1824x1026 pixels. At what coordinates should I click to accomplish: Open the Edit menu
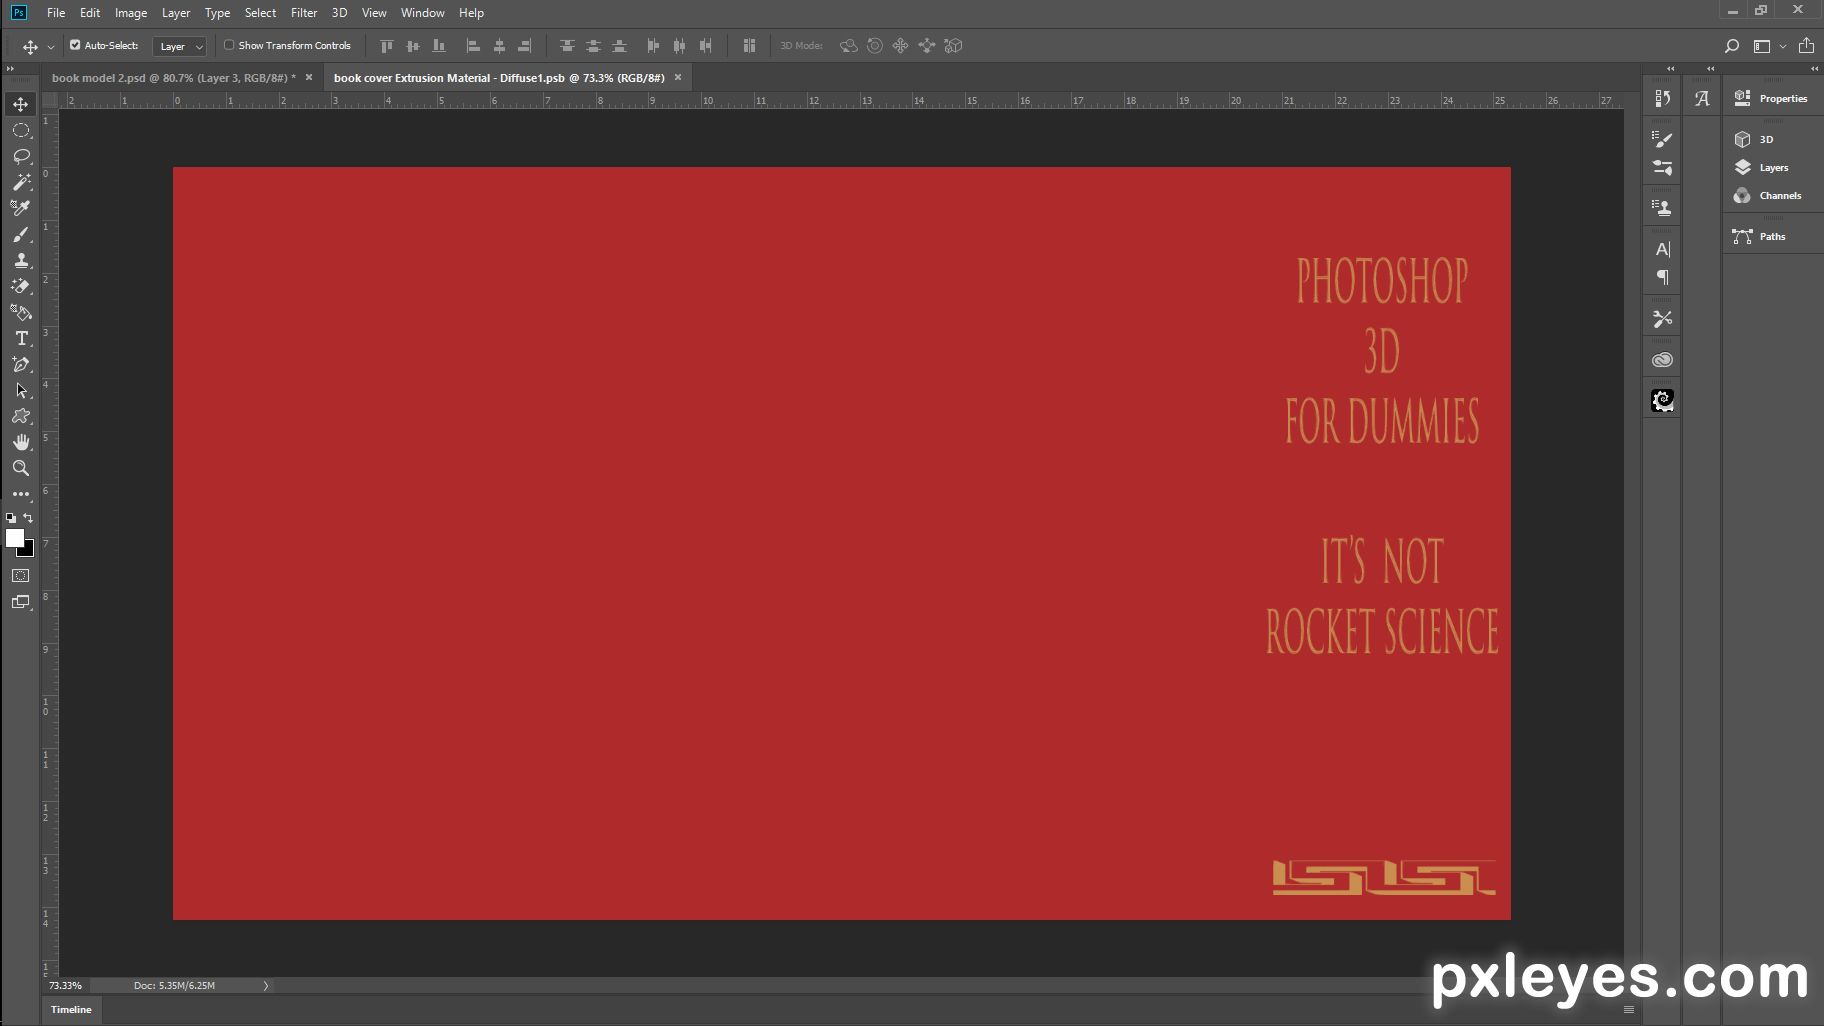pyautogui.click(x=90, y=13)
